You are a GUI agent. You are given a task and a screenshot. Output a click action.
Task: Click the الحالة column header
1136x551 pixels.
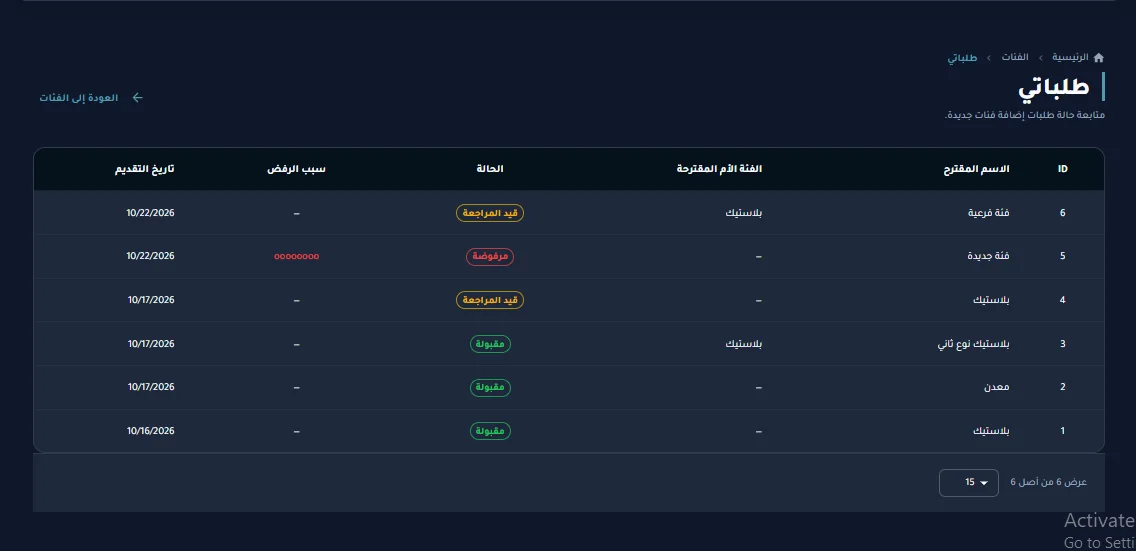pyautogui.click(x=490, y=169)
